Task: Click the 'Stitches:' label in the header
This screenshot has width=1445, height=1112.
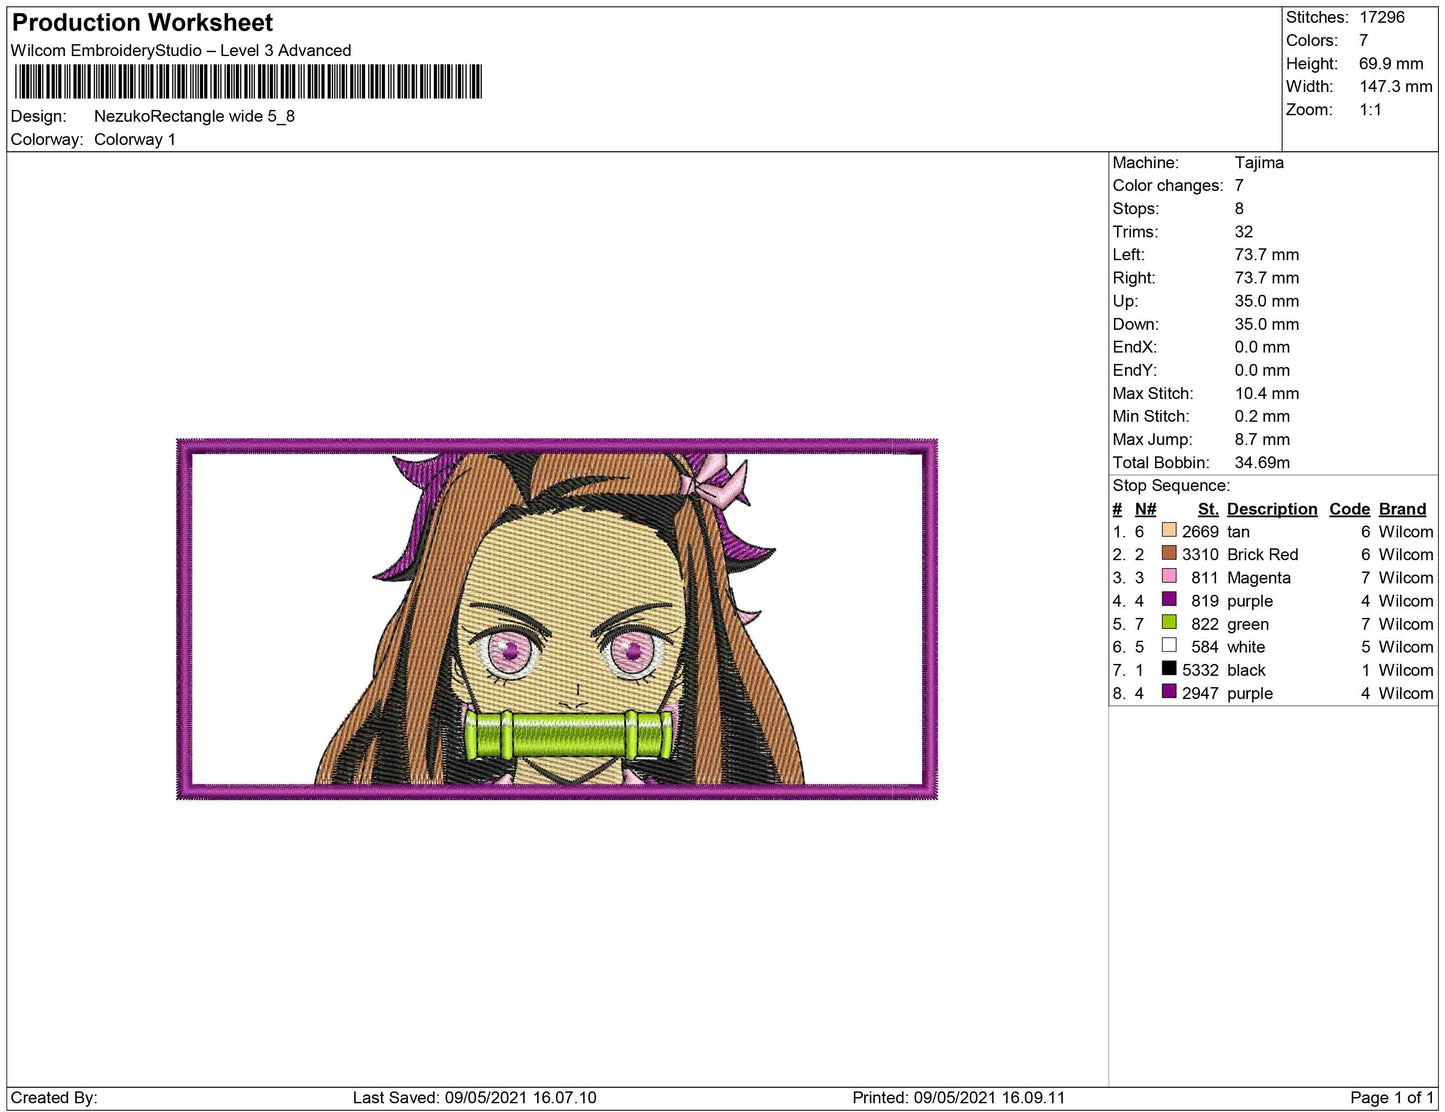Action: tap(1317, 17)
